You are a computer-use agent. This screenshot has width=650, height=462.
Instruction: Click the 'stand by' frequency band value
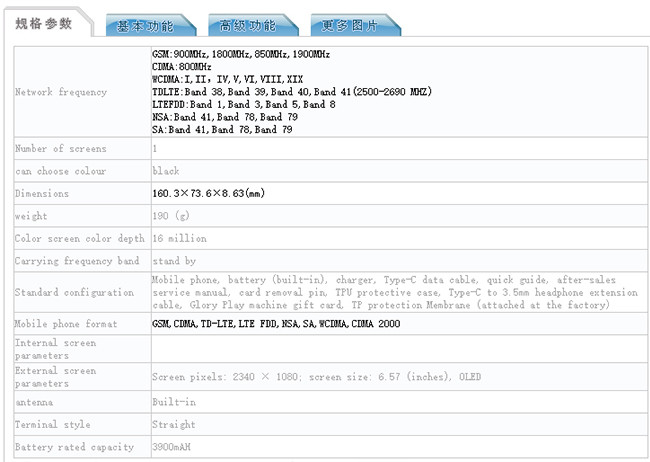174,261
